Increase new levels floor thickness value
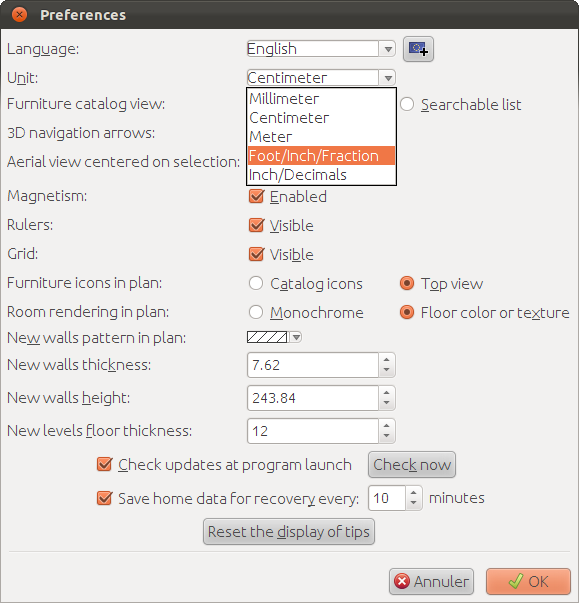This screenshot has height=603, width=579. point(387,425)
